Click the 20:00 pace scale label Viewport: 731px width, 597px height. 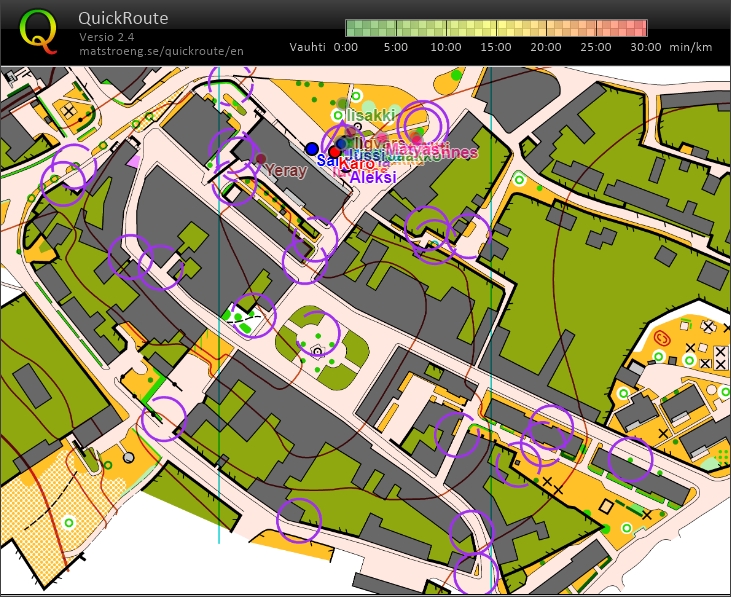[x=545, y=47]
